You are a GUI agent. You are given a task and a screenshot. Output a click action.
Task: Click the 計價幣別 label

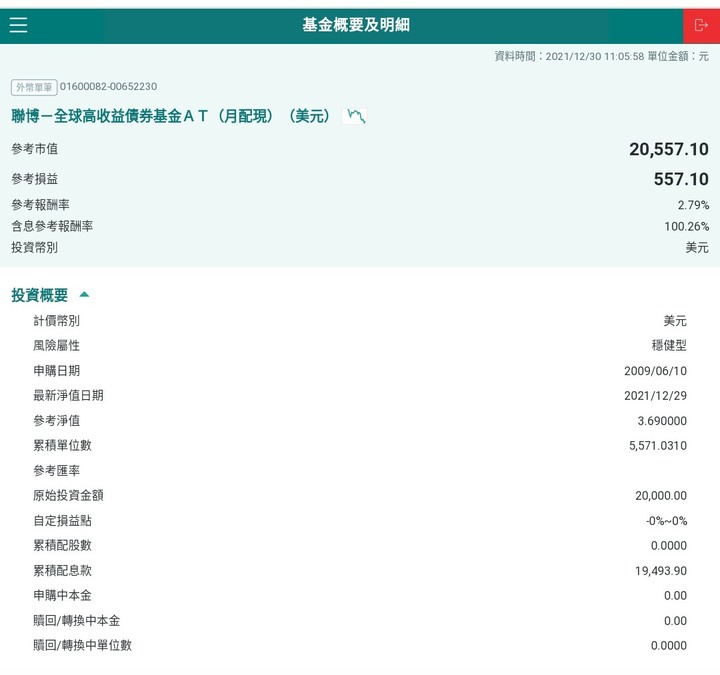click(56, 321)
